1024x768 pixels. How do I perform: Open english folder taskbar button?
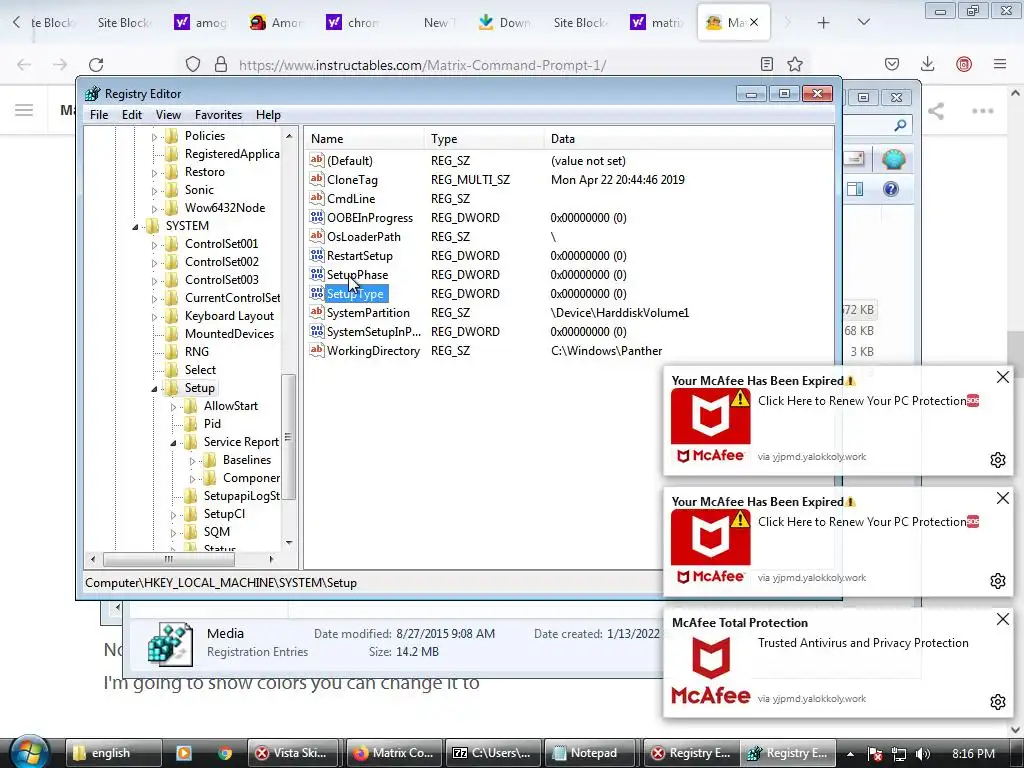[114, 753]
